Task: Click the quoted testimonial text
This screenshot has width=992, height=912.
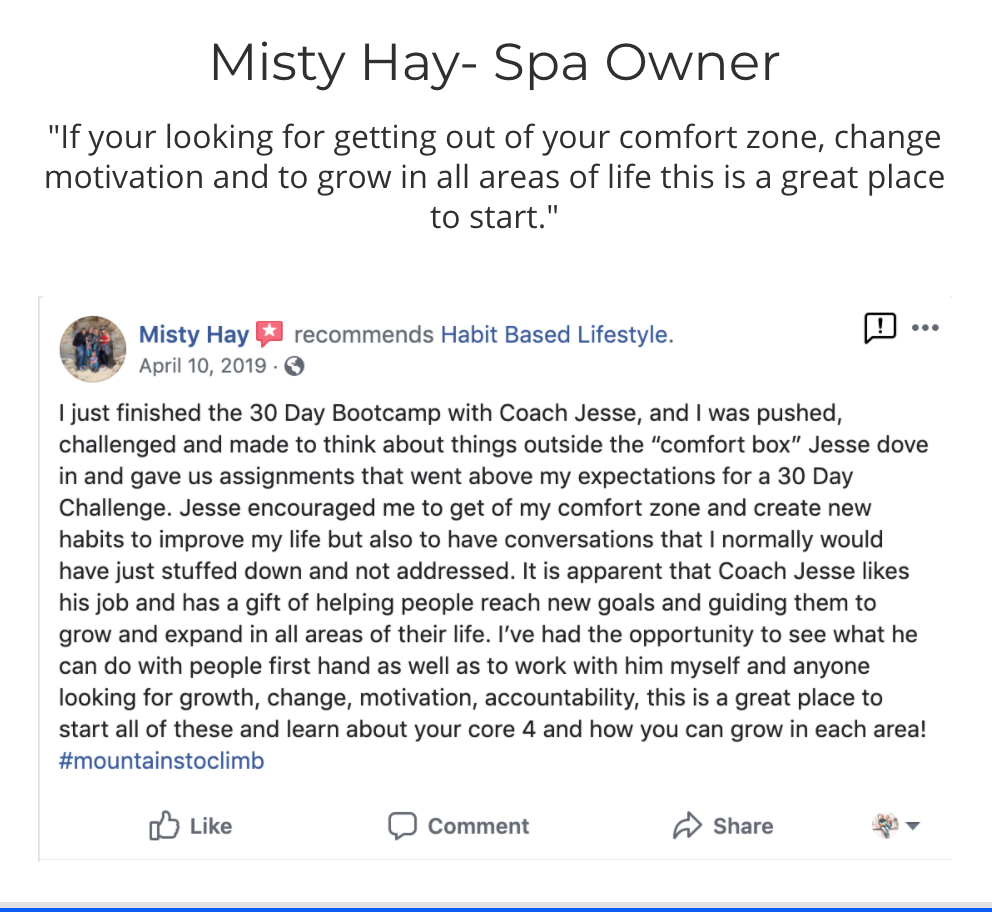Action: pos(495,176)
